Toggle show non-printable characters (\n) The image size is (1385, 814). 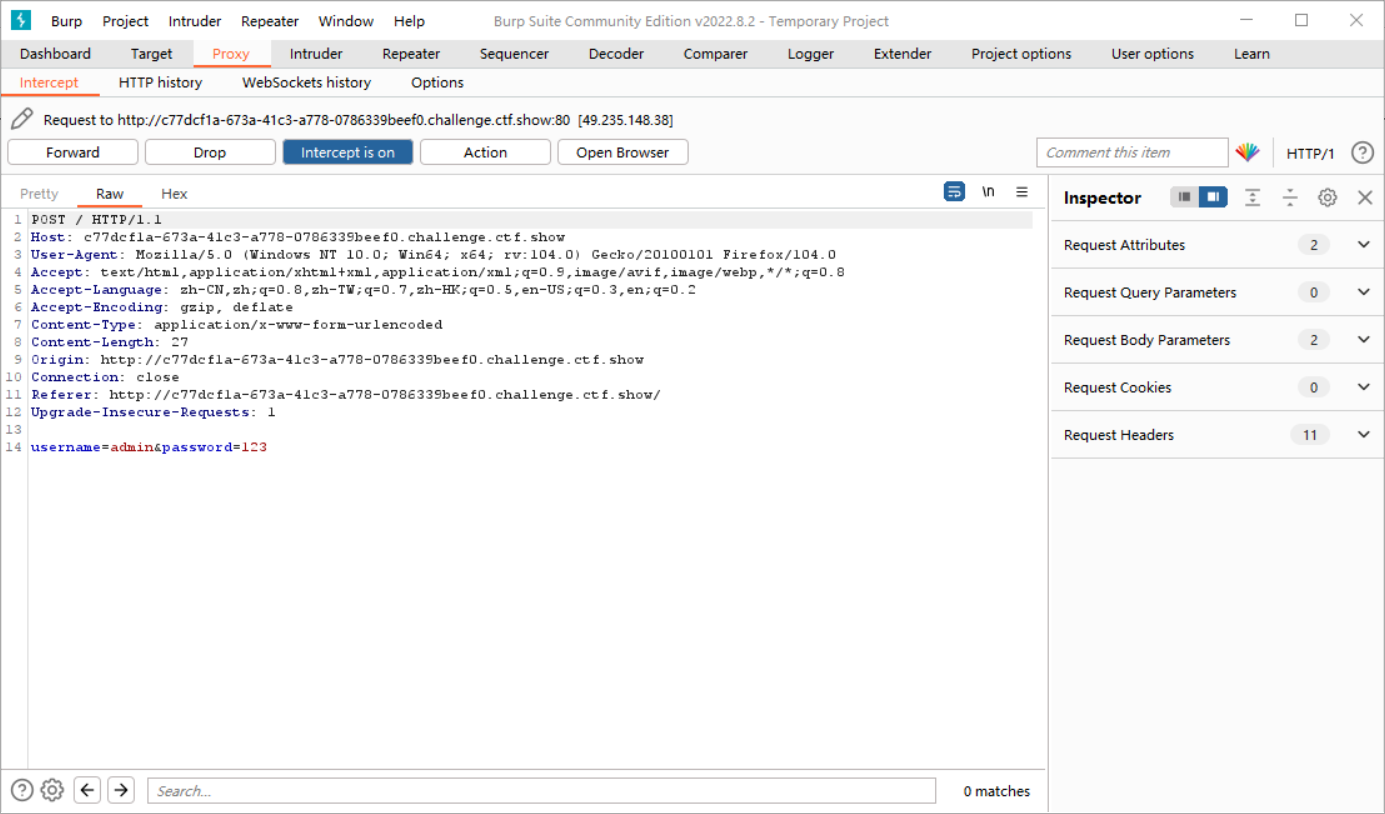point(988,192)
